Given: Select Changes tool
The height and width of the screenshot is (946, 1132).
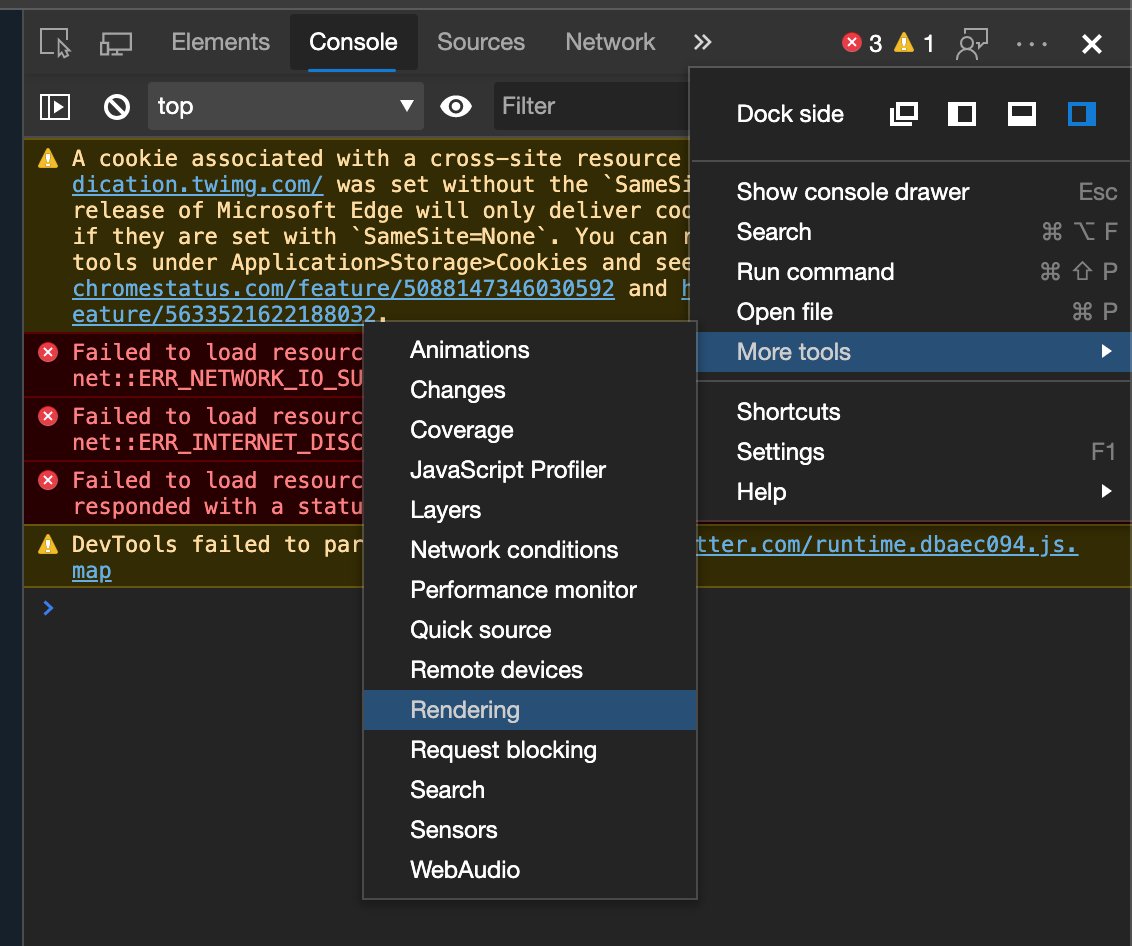Looking at the screenshot, I should pos(530,390).
